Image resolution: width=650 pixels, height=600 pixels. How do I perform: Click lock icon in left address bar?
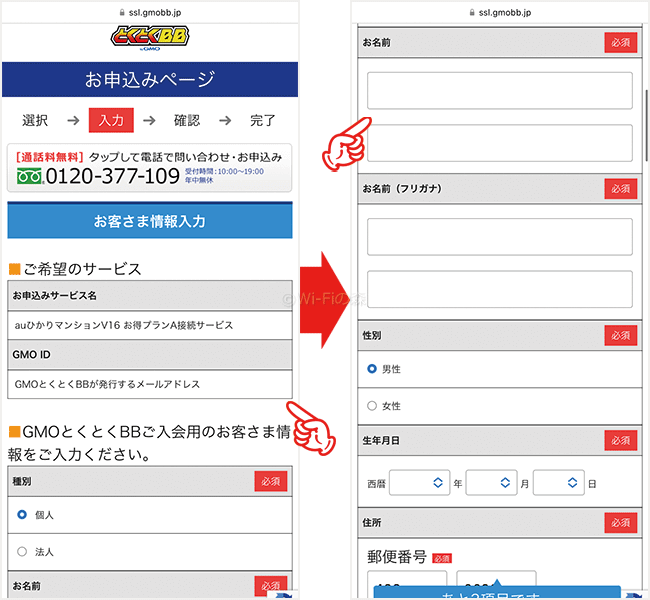pos(122,13)
